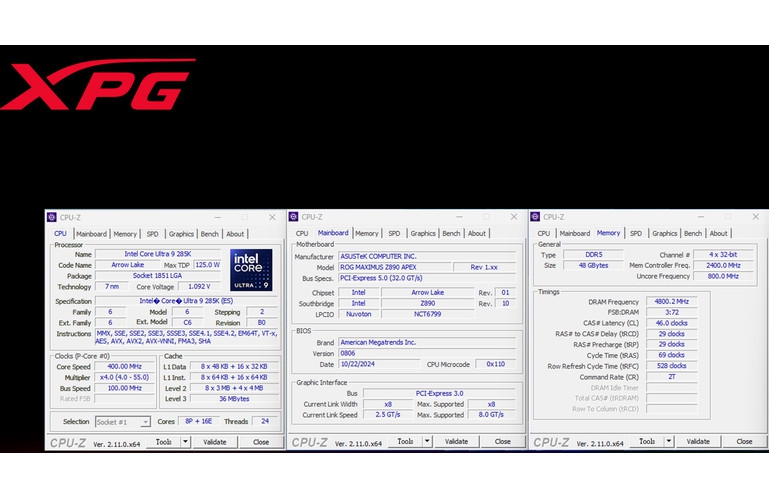This screenshot has height=484, width=770.
Task: Click Validate button in the middle CPU-Z window
Action: [456, 442]
